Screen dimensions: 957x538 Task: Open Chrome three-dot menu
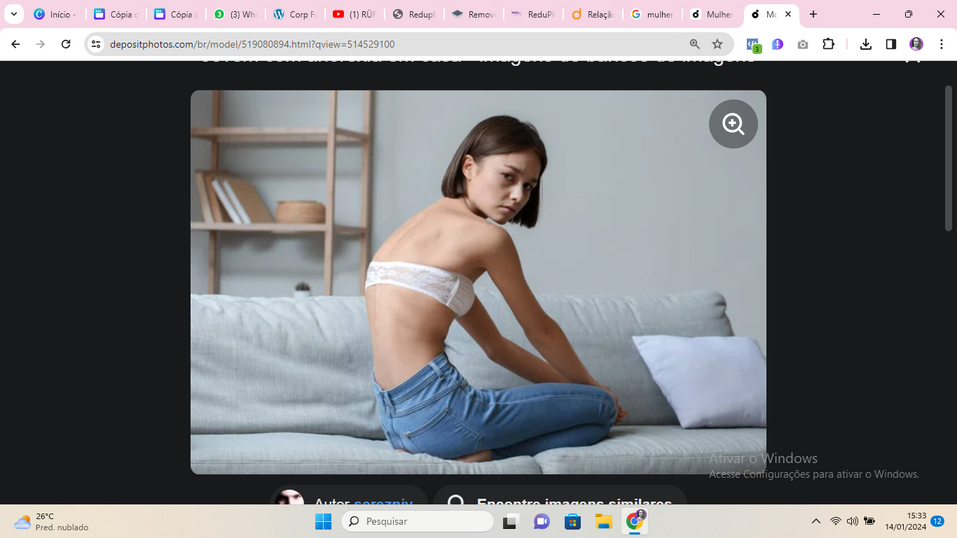[941, 44]
